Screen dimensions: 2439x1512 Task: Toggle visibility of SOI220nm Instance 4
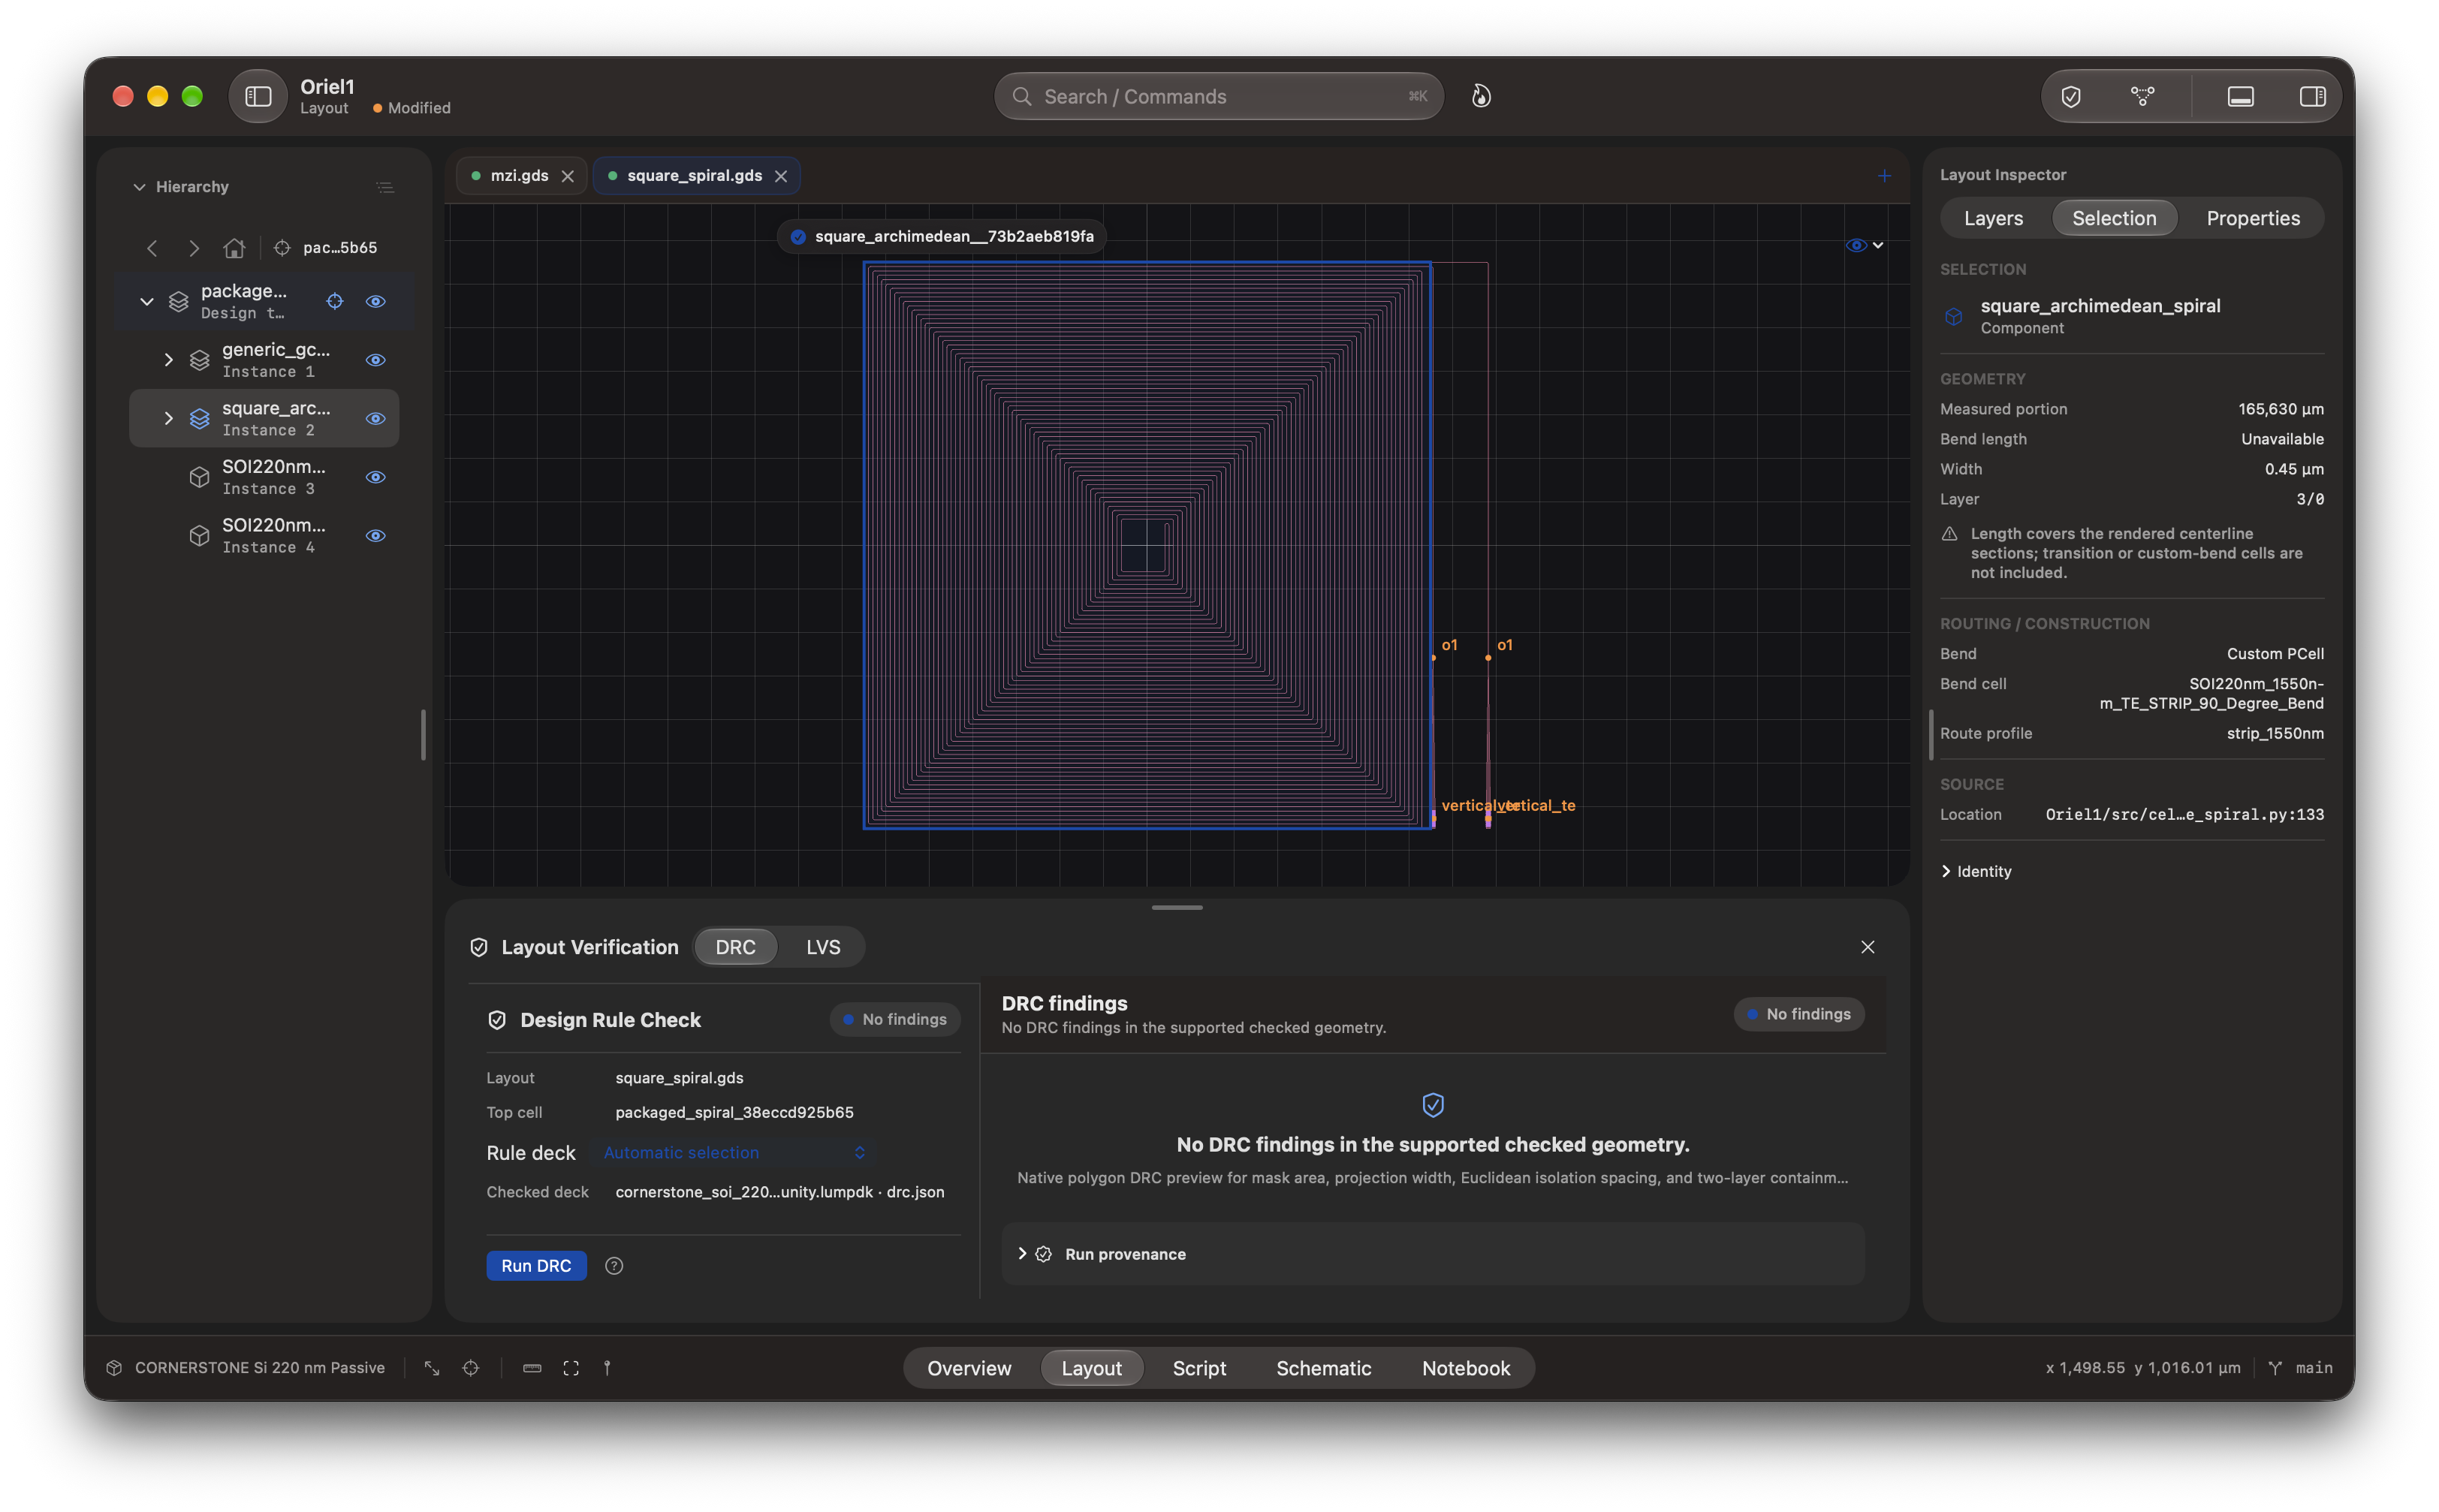(x=376, y=536)
